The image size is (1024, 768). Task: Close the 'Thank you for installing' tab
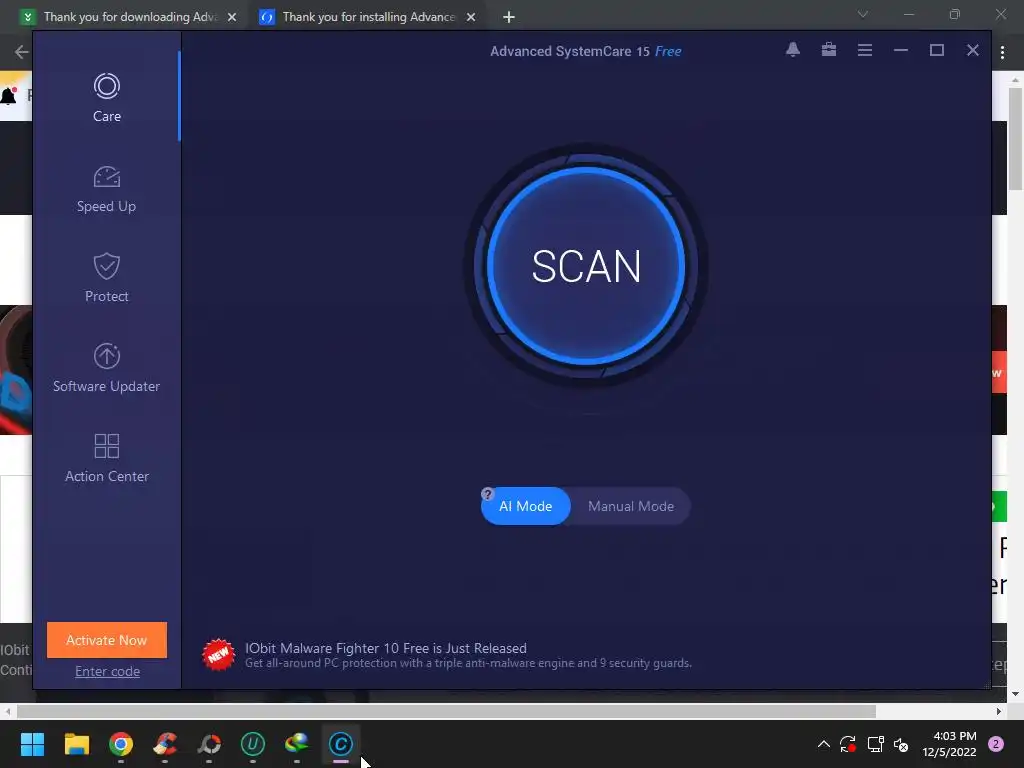(471, 17)
